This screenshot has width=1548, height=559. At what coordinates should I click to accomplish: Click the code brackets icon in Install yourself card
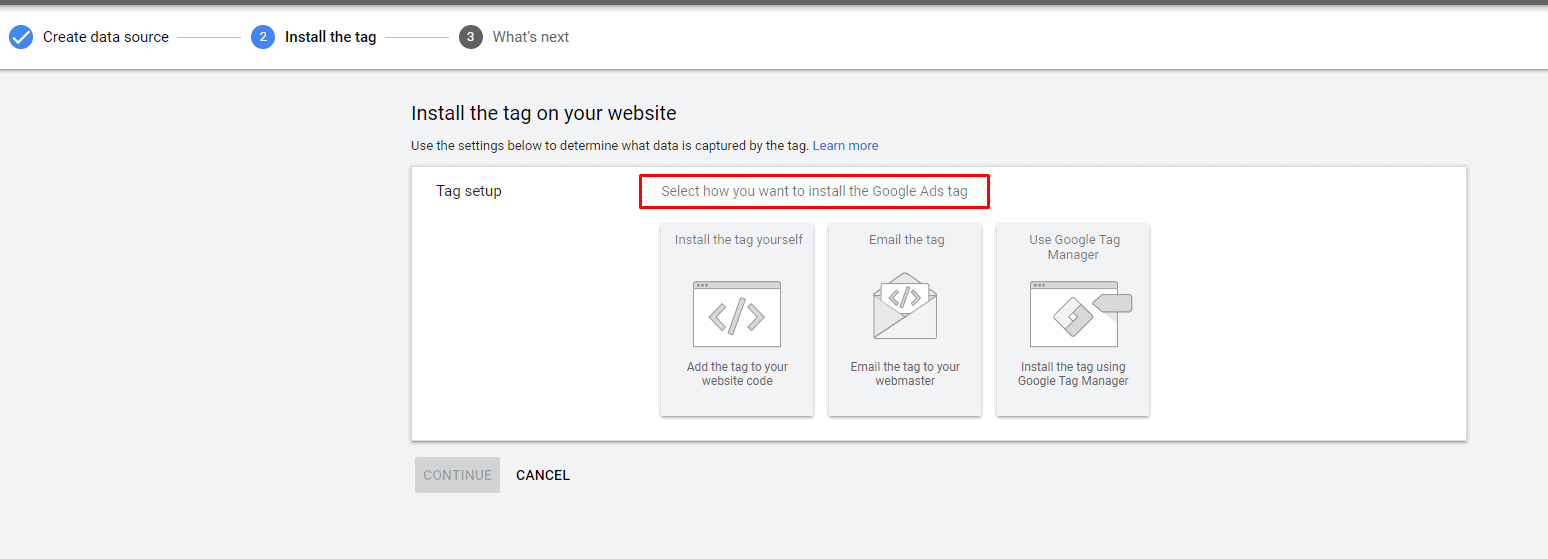tap(737, 314)
